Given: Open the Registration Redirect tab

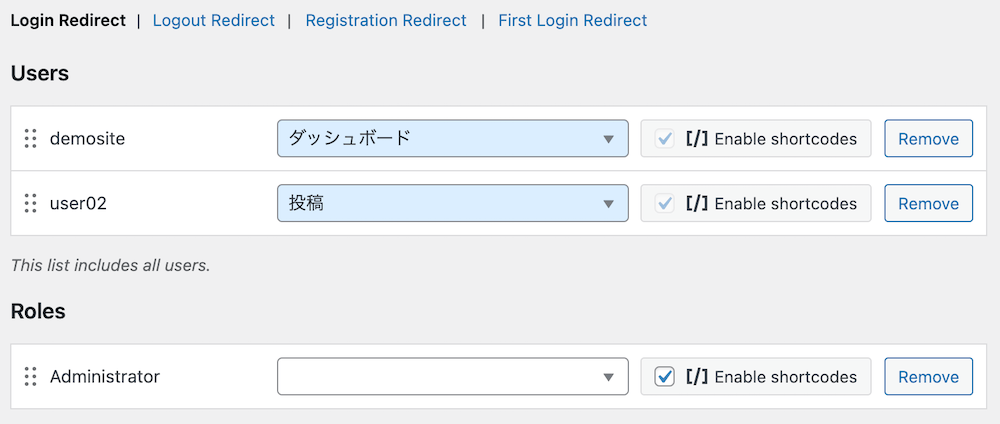Looking at the screenshot, I should tap(386, 20).
